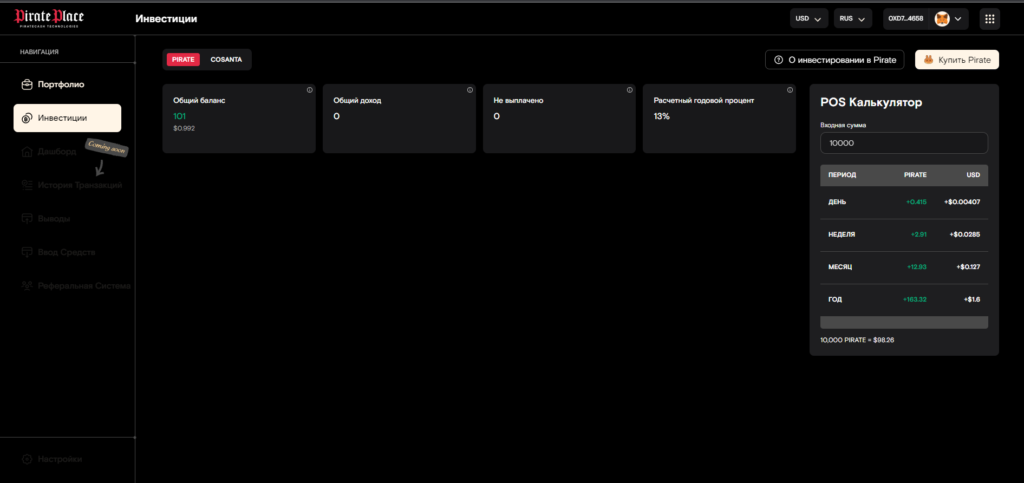Click the Ввод Средств sidebar icon

point(27,252)
